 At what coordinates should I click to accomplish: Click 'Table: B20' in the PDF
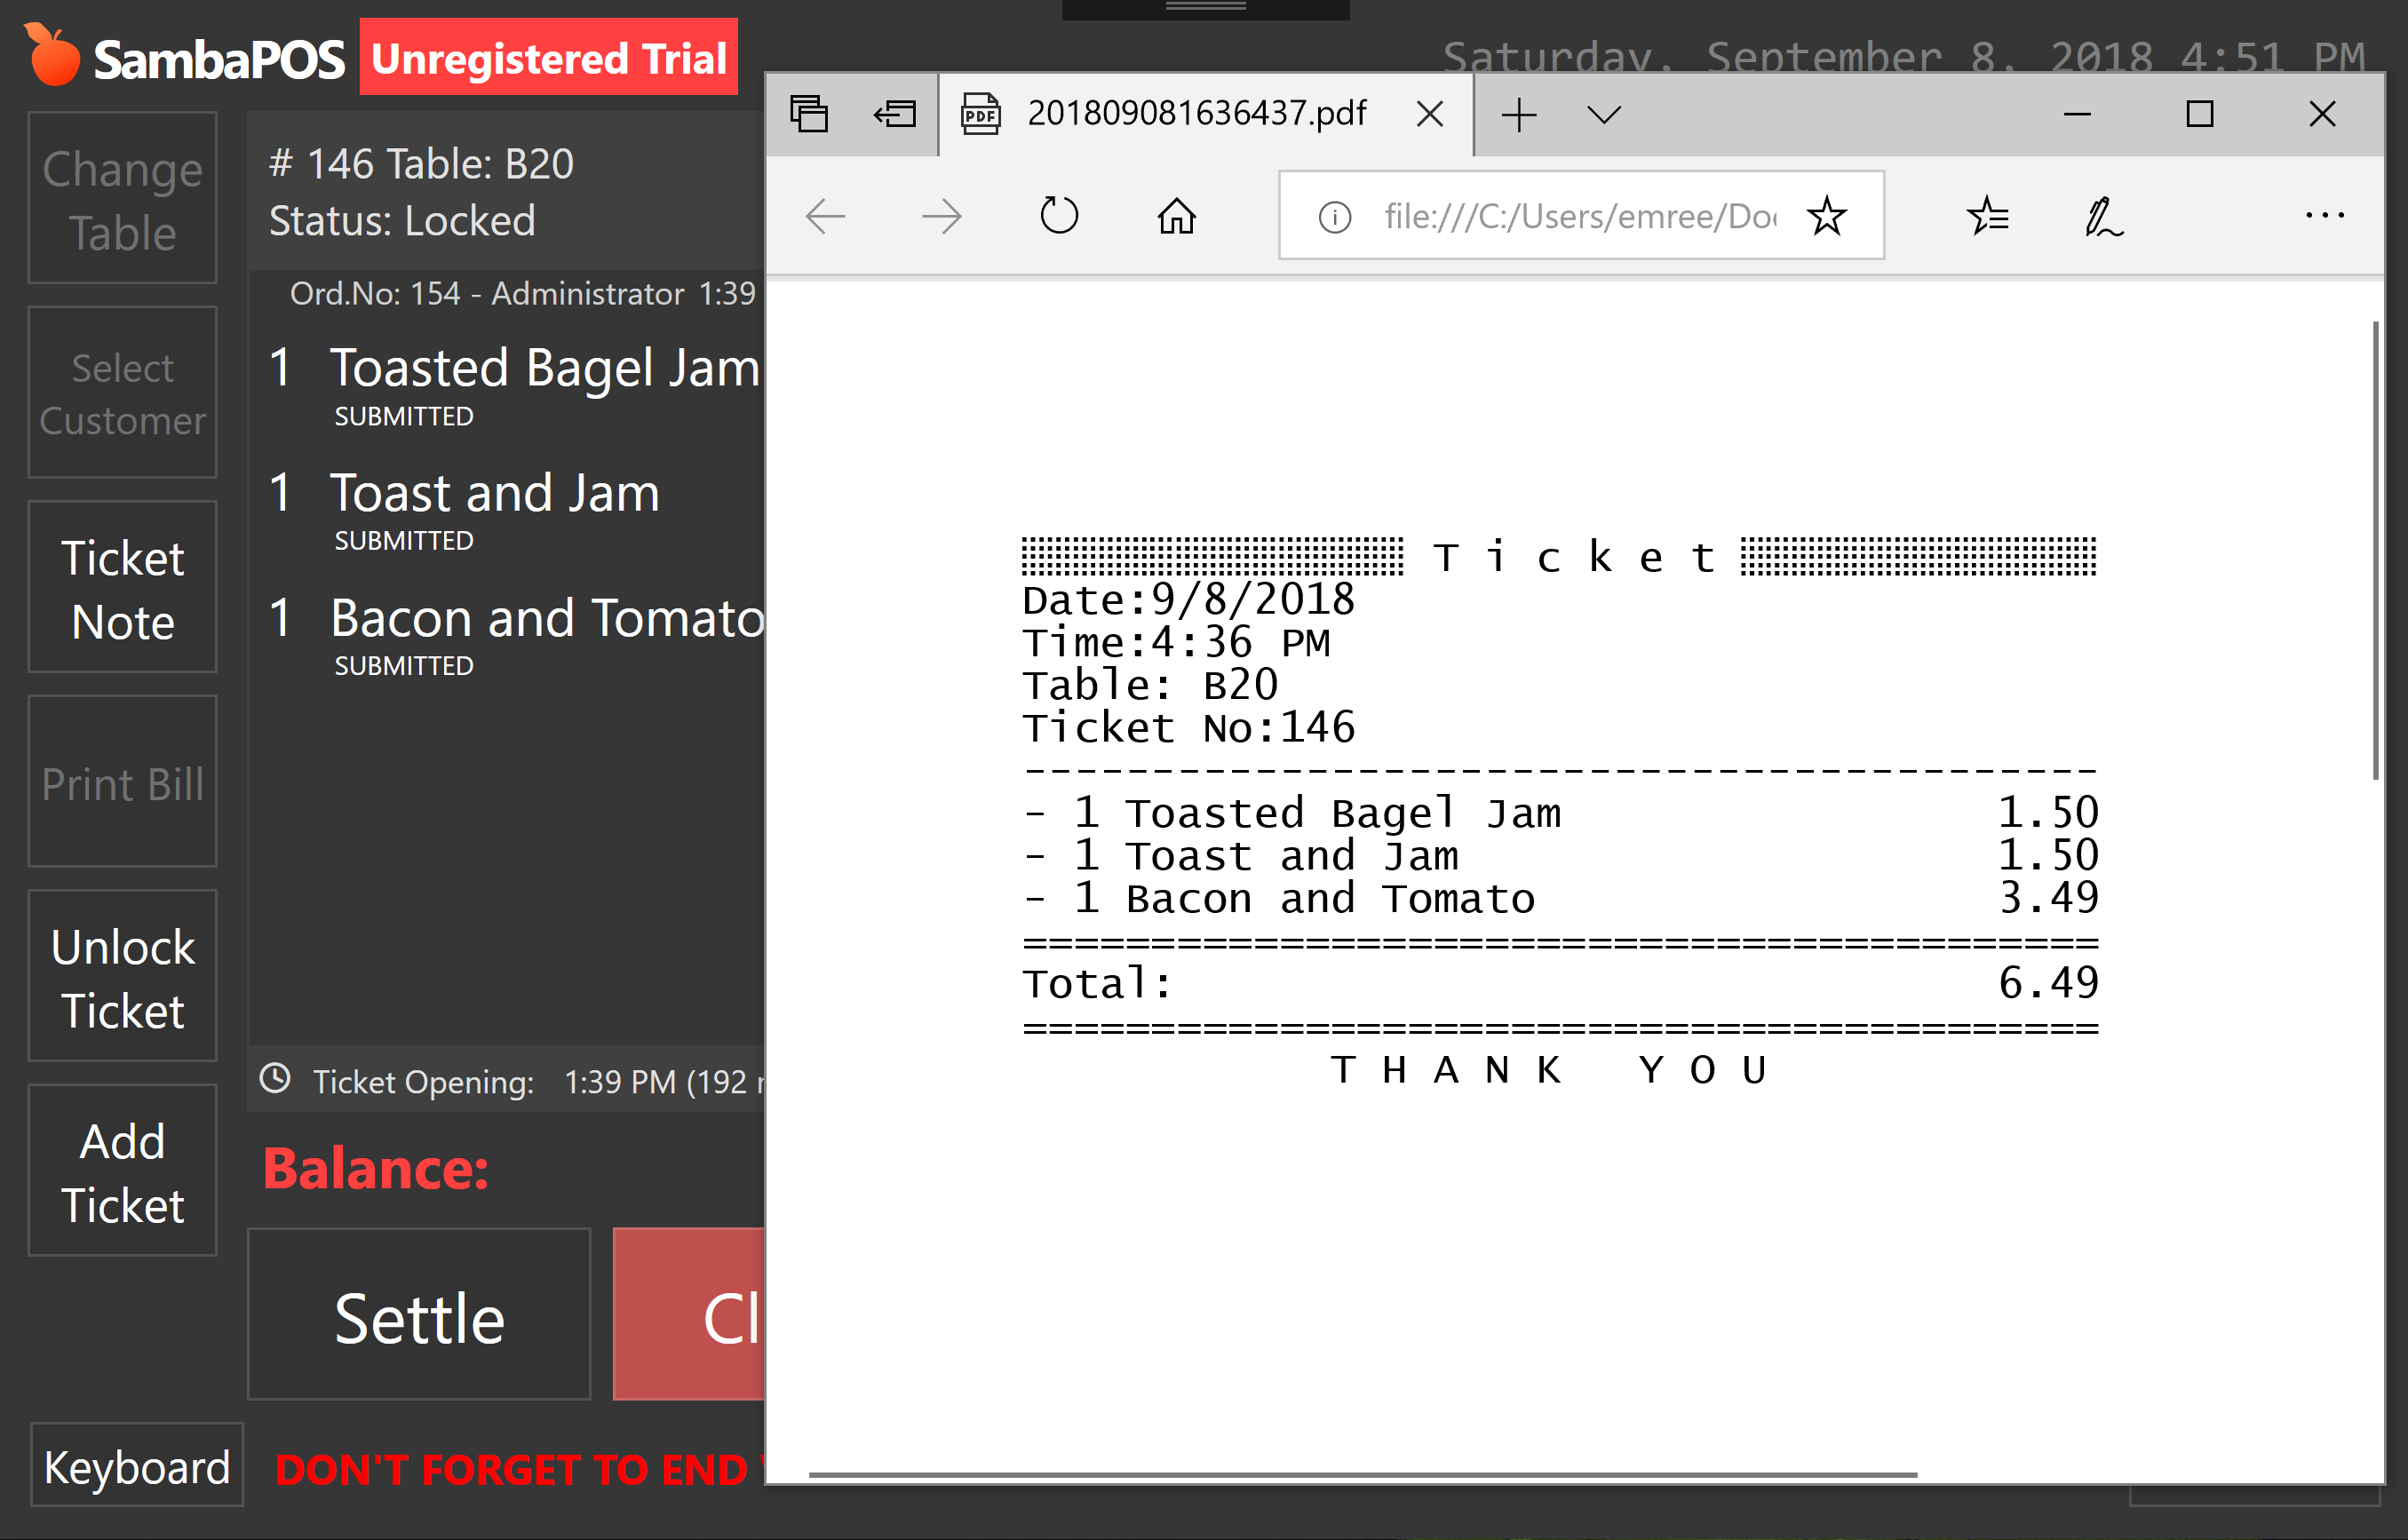[1150, 685]
